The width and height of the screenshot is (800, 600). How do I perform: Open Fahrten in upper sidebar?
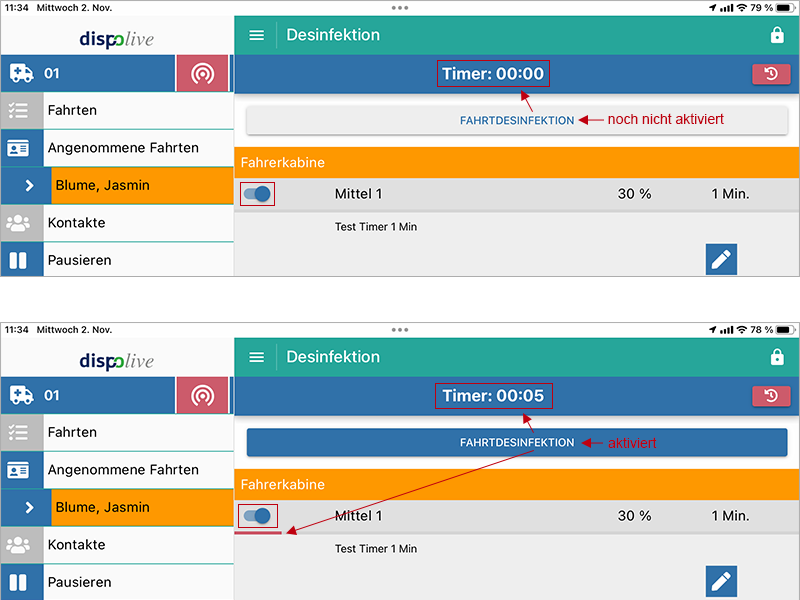[72, 110]
